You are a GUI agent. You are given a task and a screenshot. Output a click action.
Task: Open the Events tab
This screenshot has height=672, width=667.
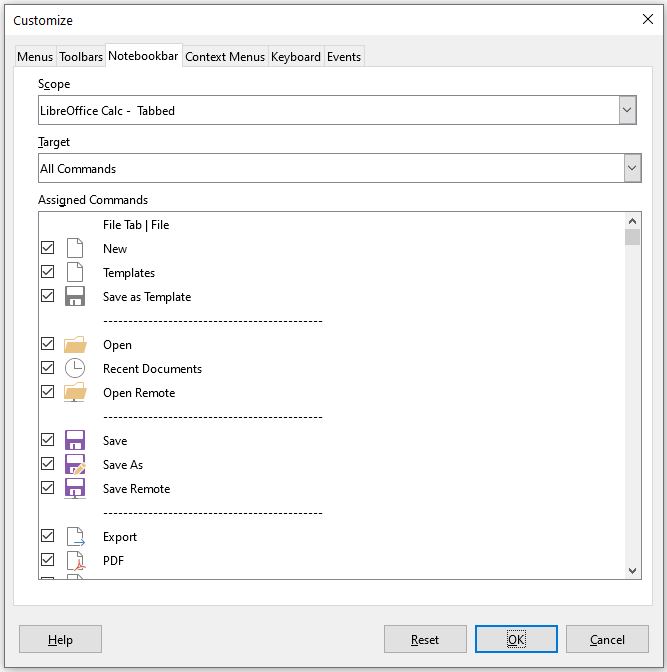344,57
